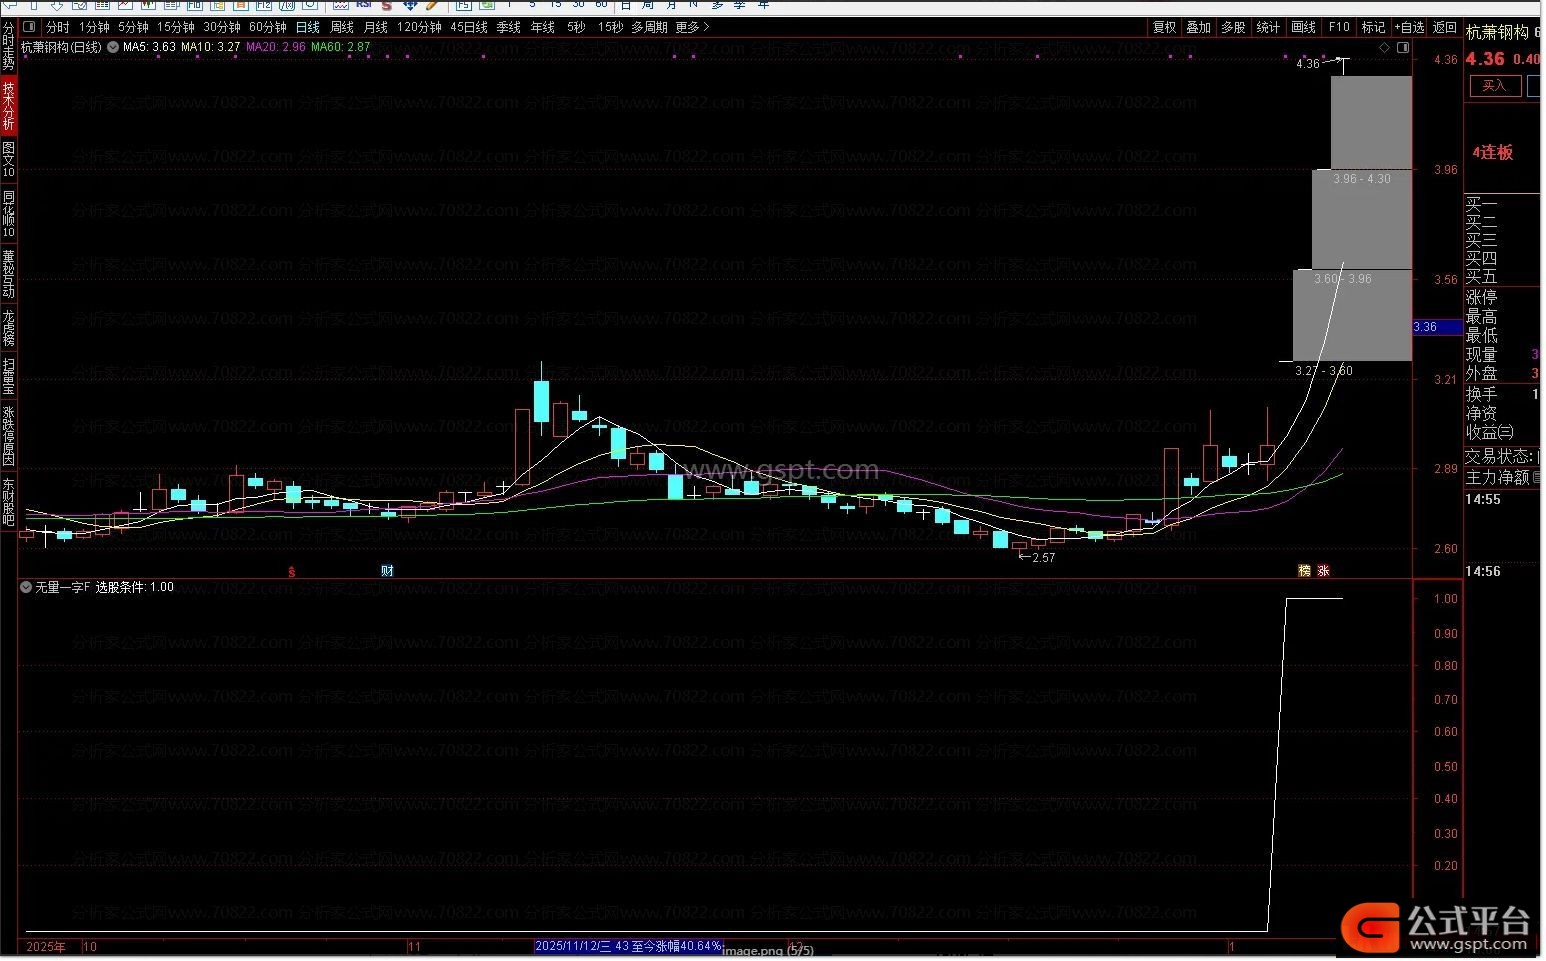Screen dimensions: 1546x961
Task: Click the 财 financial marker icon
Action: (387, 571)
